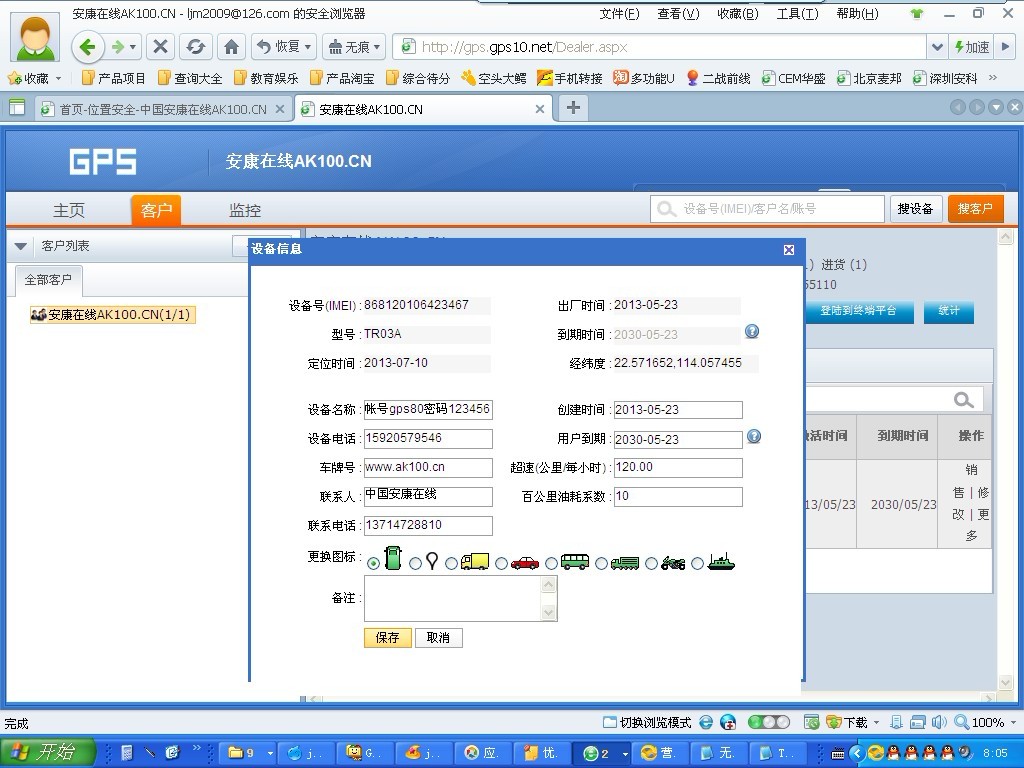
Task: Click the 保存 button
Action: coord(387,637)
